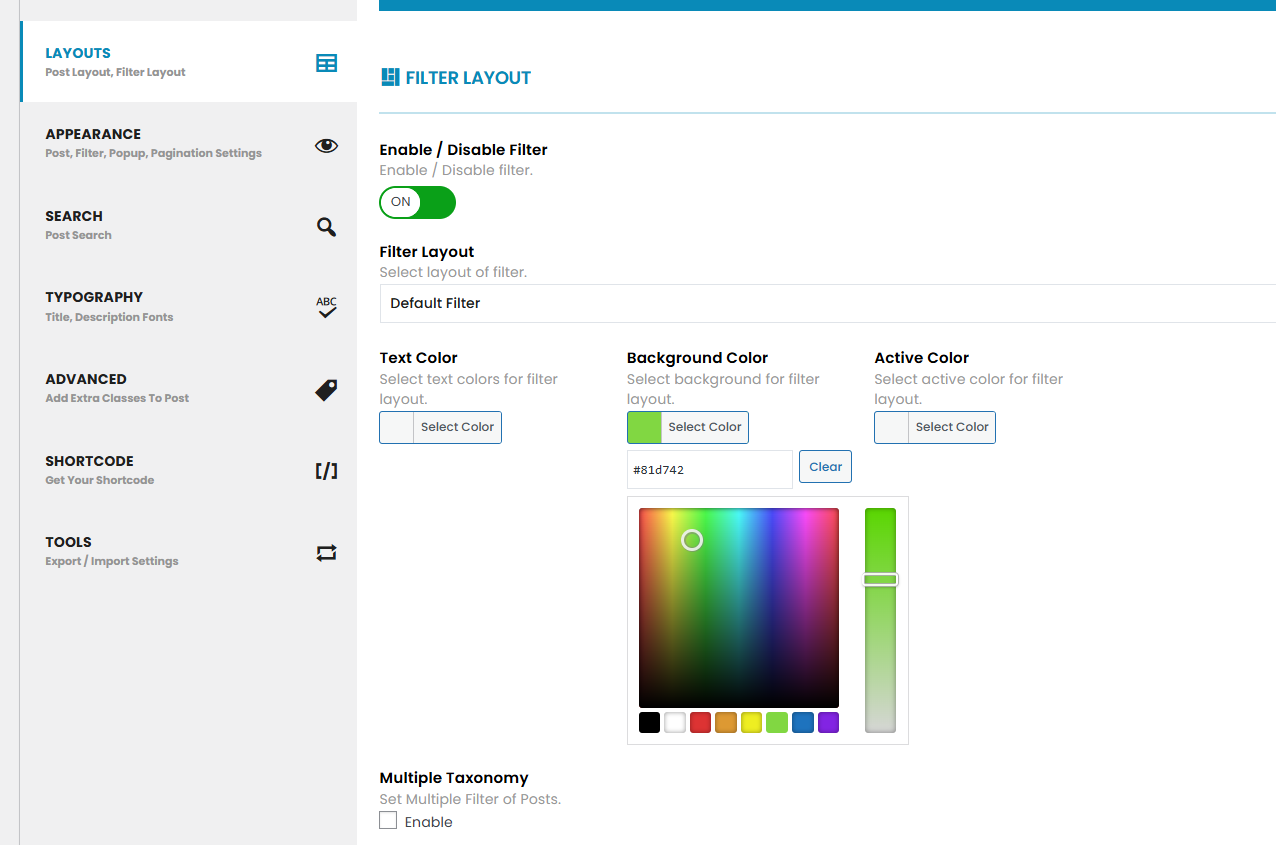Click the Appearance eye icon
Viewport: 1276px width, 845px height.
pos(327,145)
